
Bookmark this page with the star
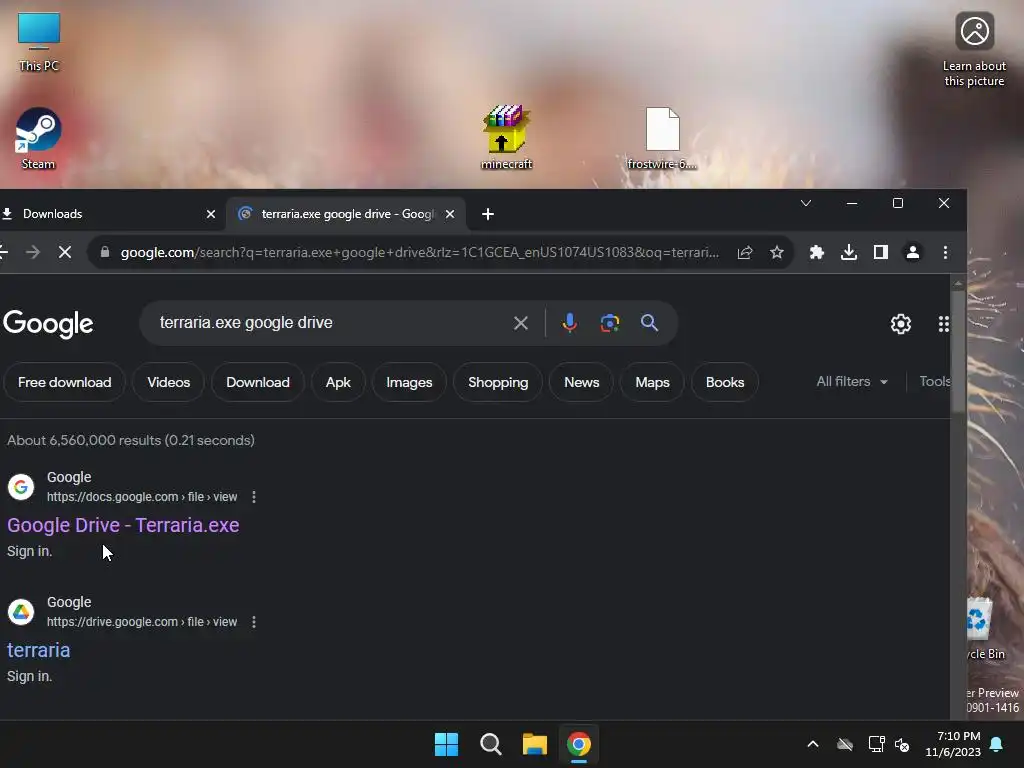tap(776, 252)
